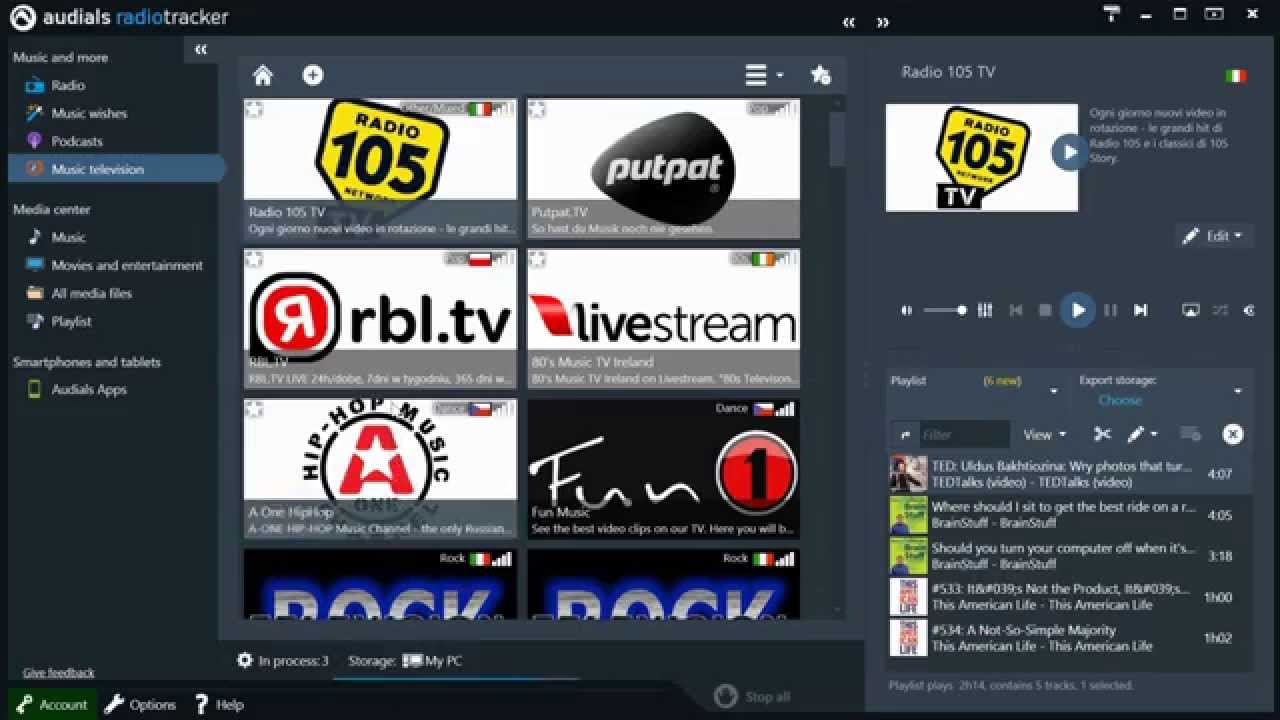Pause playback in player controls
1280x720 pixels.
(1110, 310)
